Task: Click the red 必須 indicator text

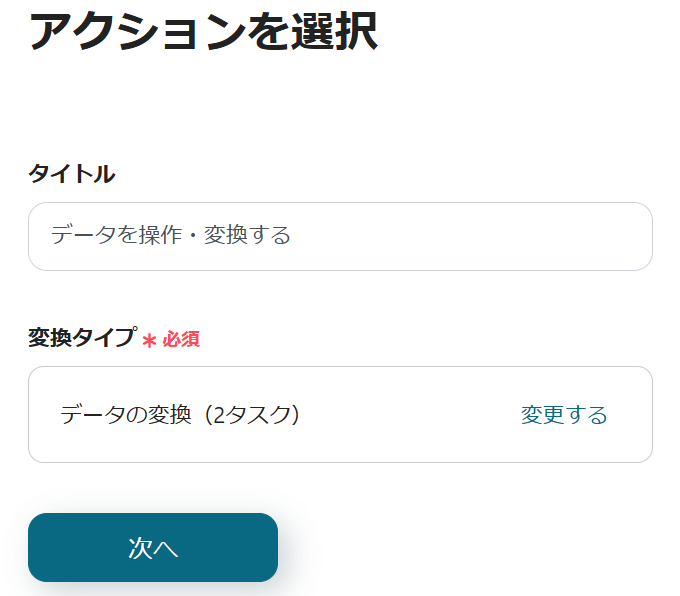Action: 181,339
